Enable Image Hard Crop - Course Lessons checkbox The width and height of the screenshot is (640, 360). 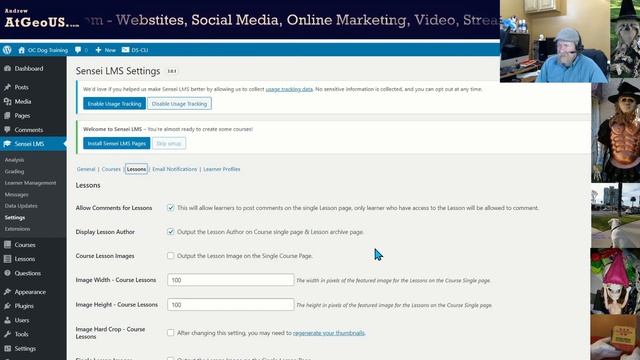(x=170, y=333)
